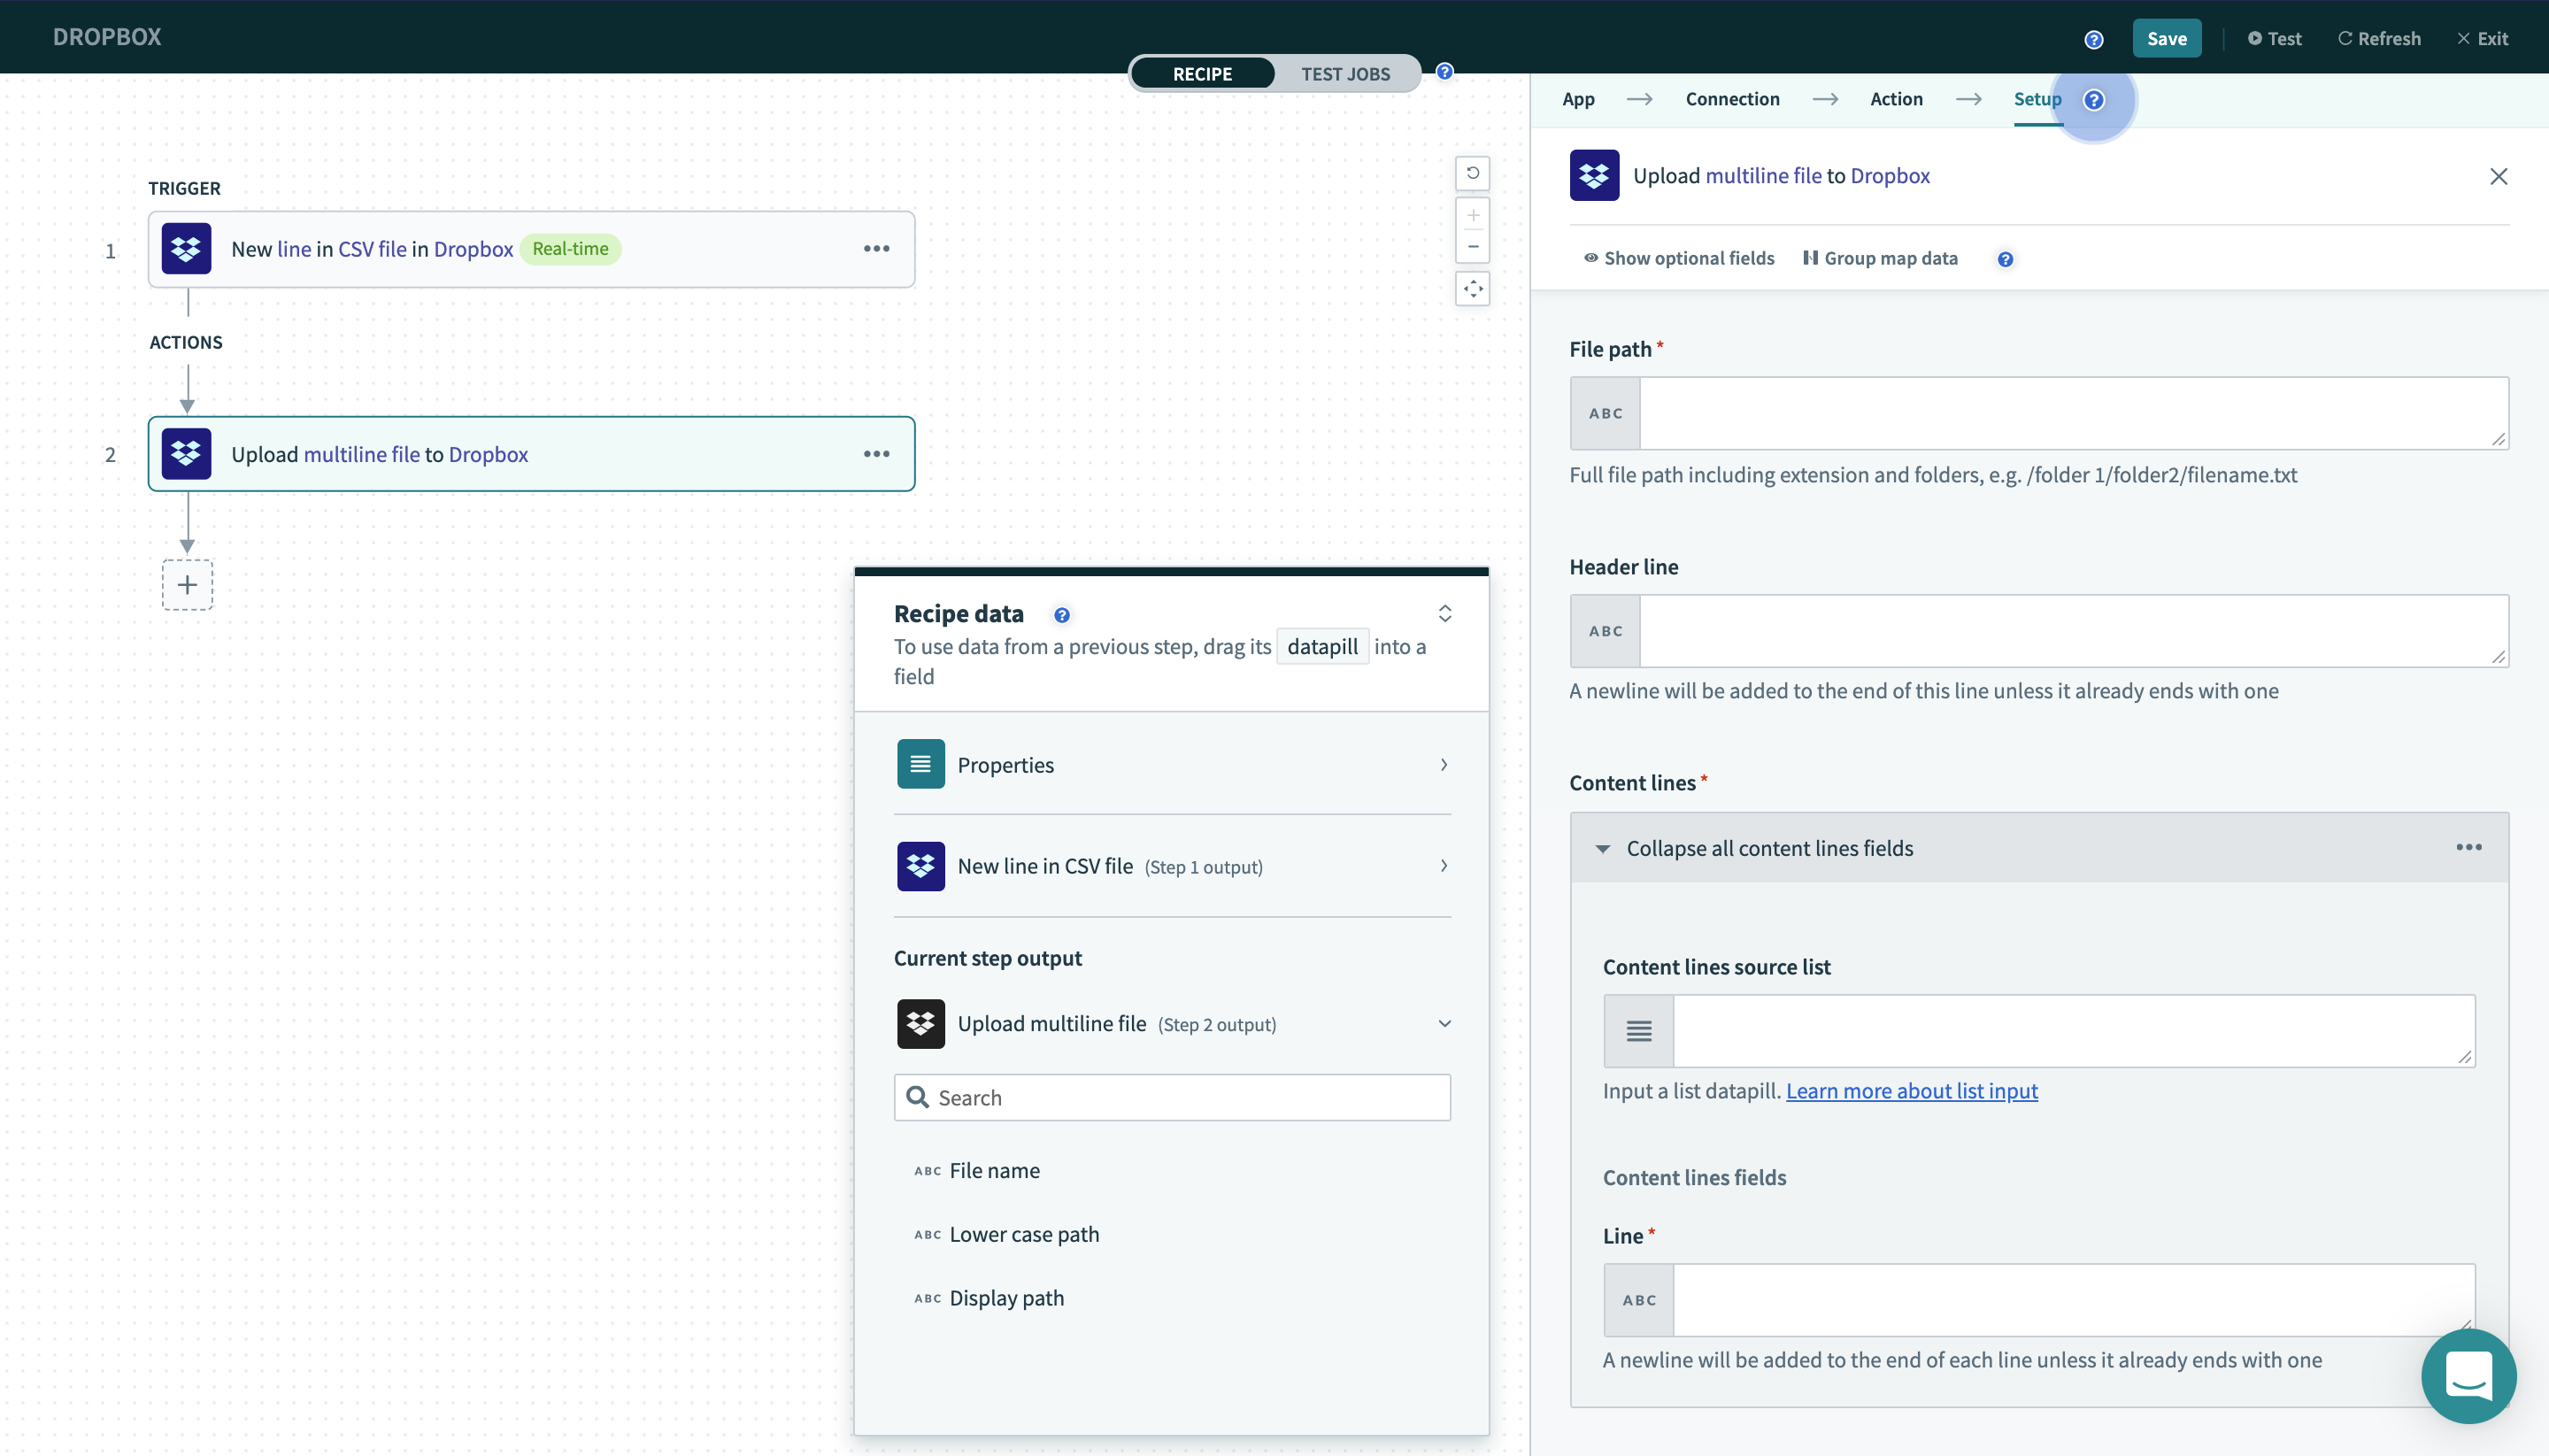Open the Connection step in setup navigation

(1732, 98)
